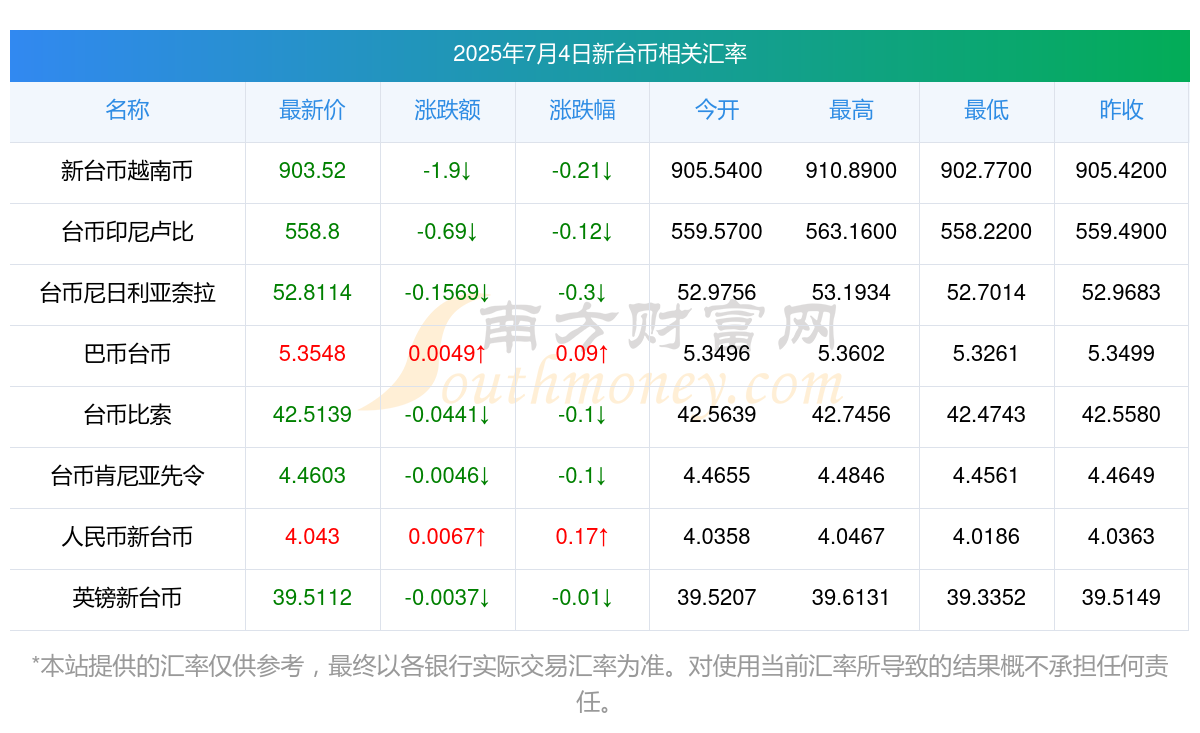Click change percent -0.12↓
The height and width of the screenshot is (733, 1200).
click(x=582, y=232)
